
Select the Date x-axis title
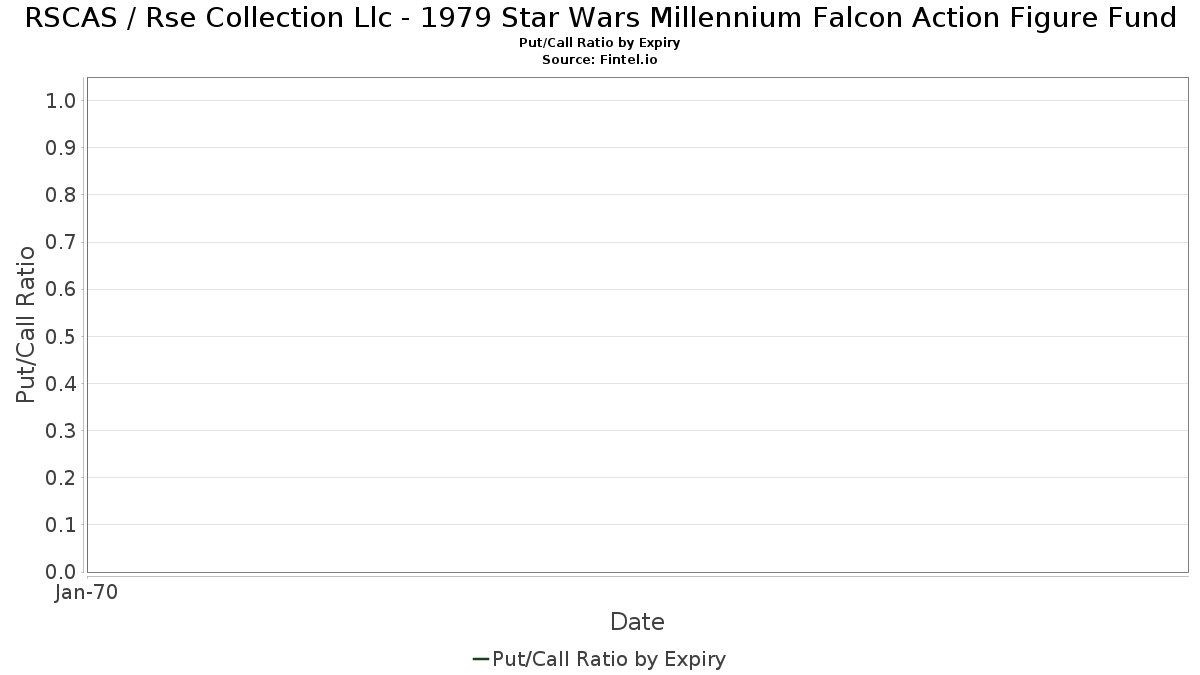click(x=637, y=622)
